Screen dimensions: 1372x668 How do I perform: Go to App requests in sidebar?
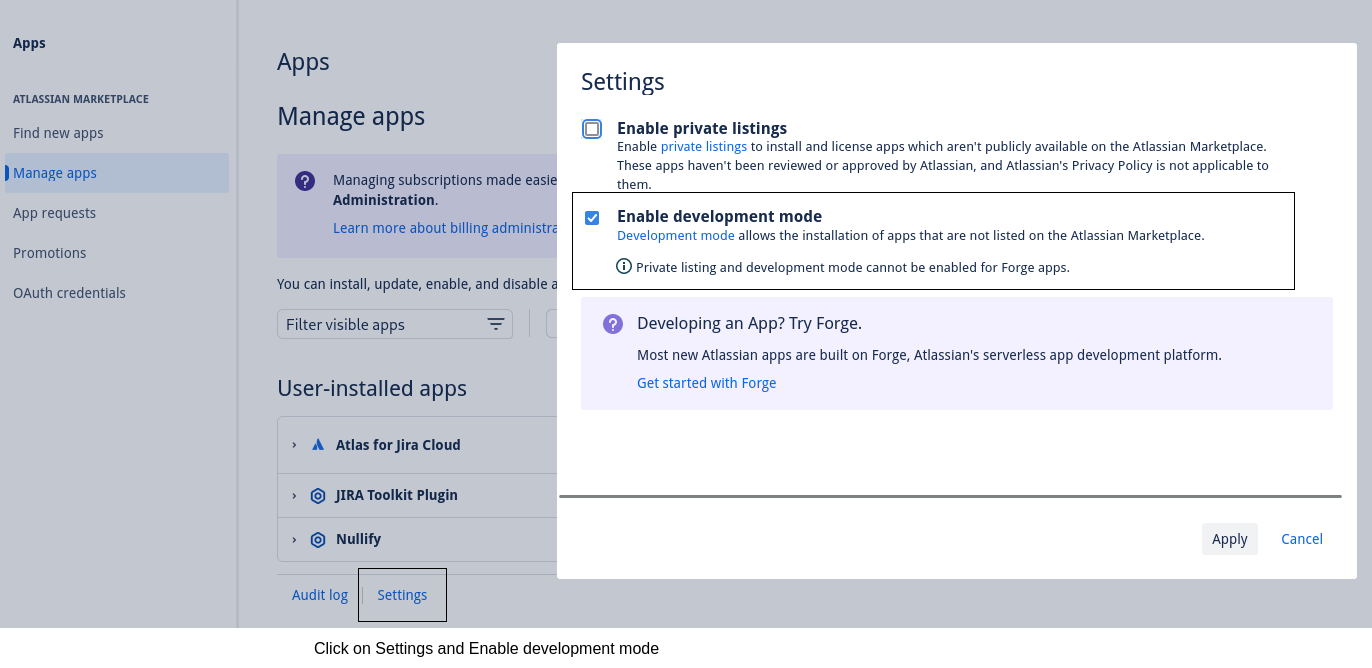[54, 213]
